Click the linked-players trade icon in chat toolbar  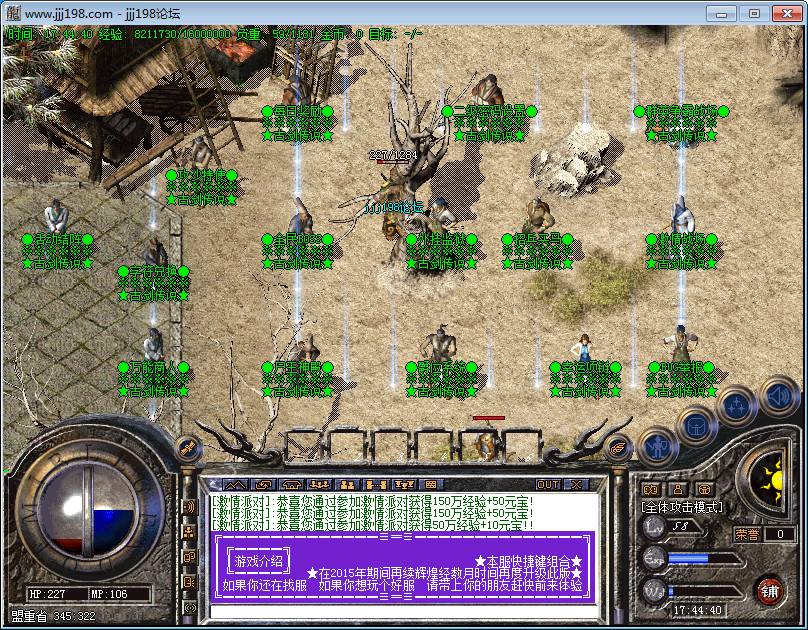[x=376, y=484]
